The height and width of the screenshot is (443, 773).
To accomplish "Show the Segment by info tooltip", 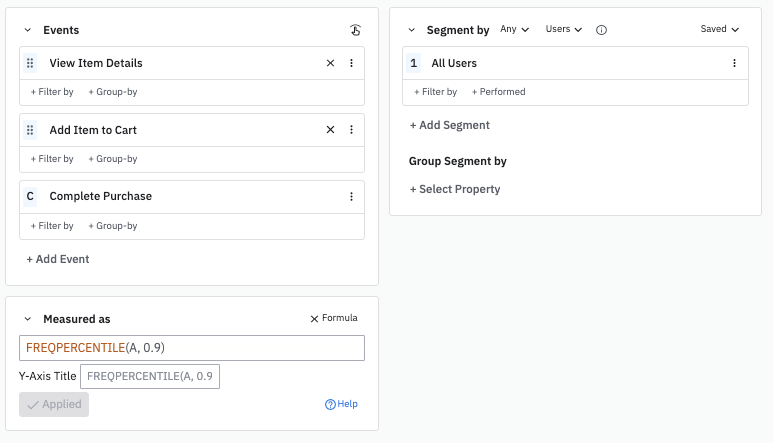I will pos(601,30).
